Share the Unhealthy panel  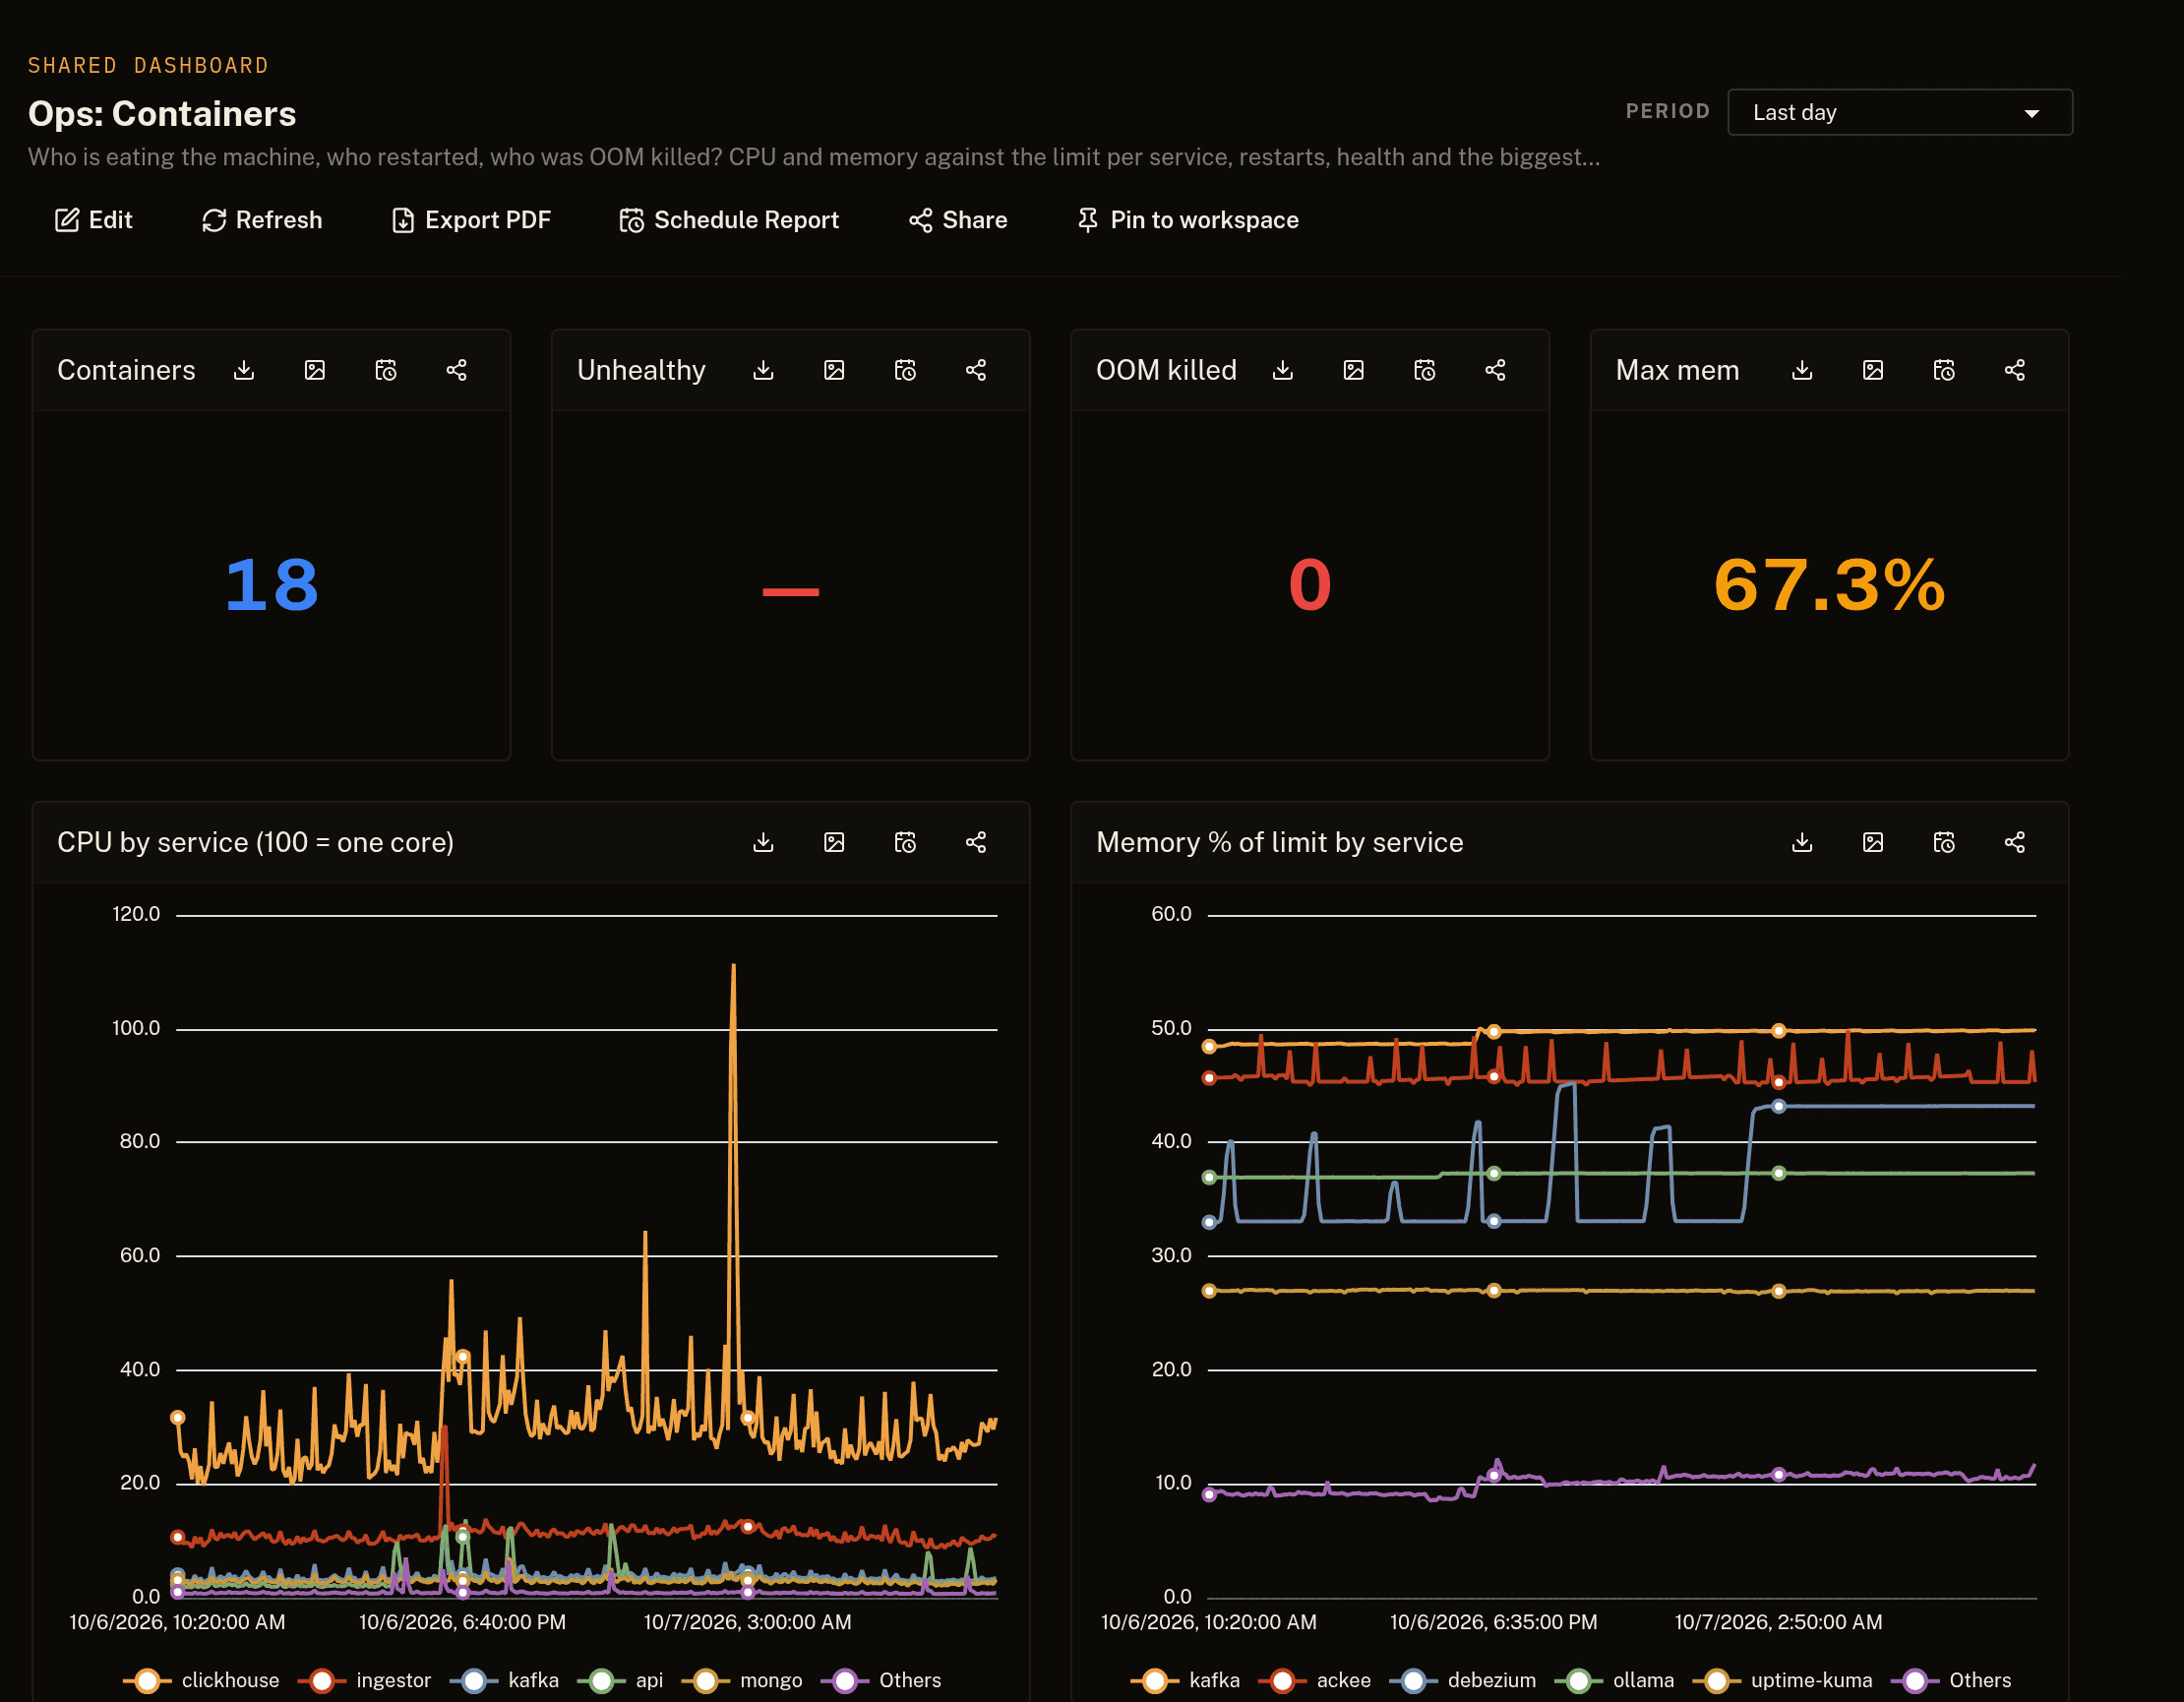pos(976,370)
